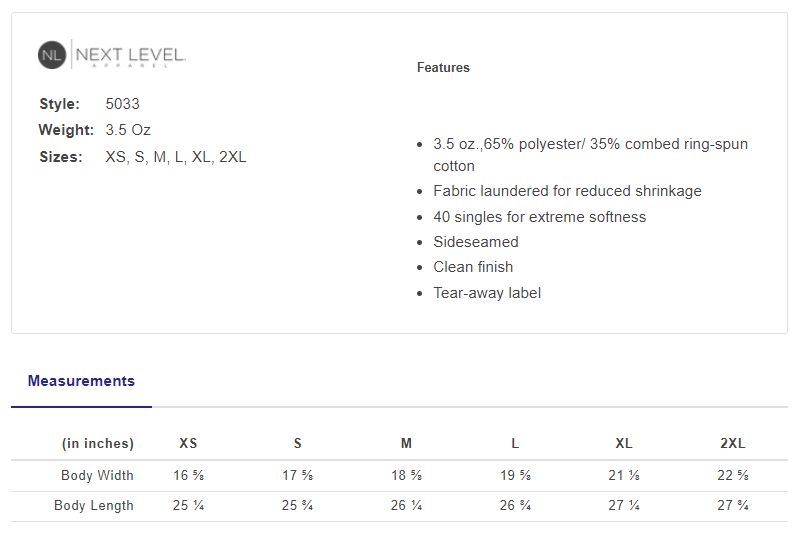Click the sizes list XS through 2XL
The height and width of the screenshot is (543, 800).
[x=176, y=157]
